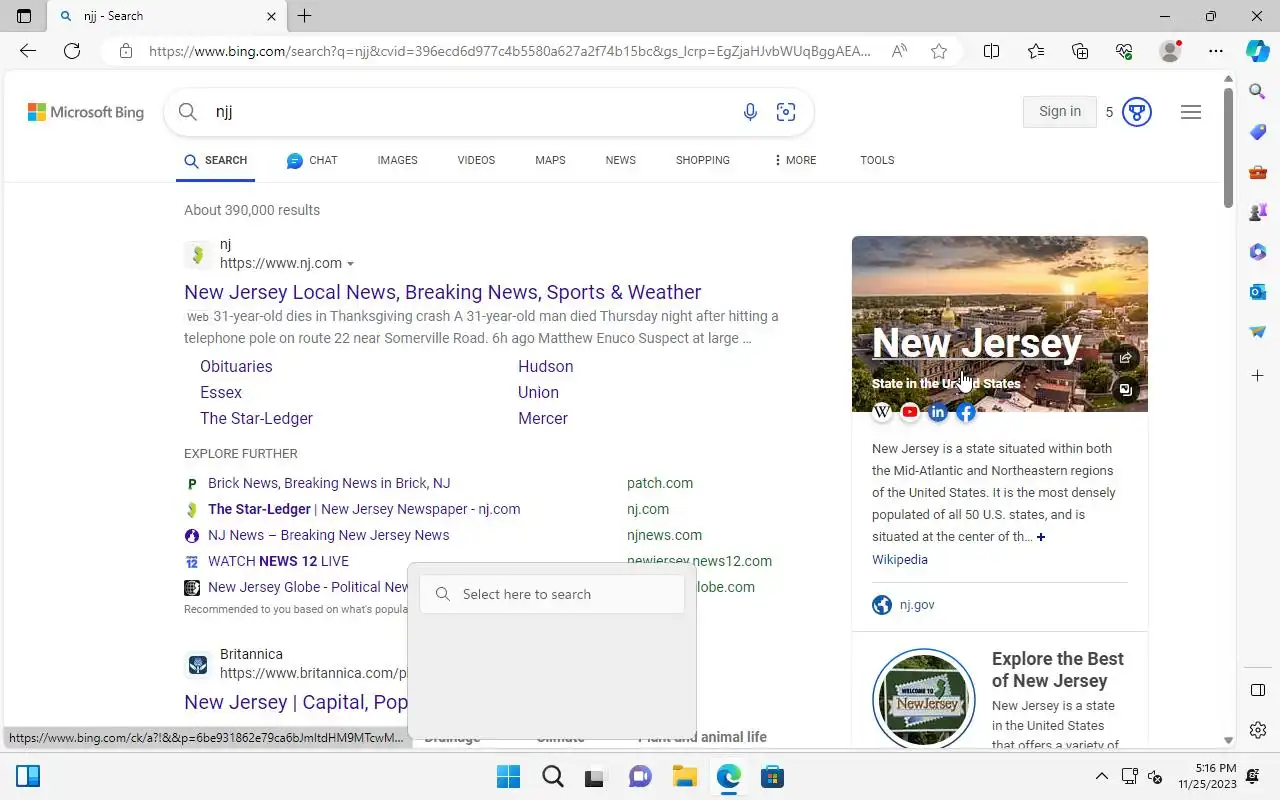Add an app to the Edge sidebar
This screenshot has width=1280, height=800.
tap(1258, 375)
